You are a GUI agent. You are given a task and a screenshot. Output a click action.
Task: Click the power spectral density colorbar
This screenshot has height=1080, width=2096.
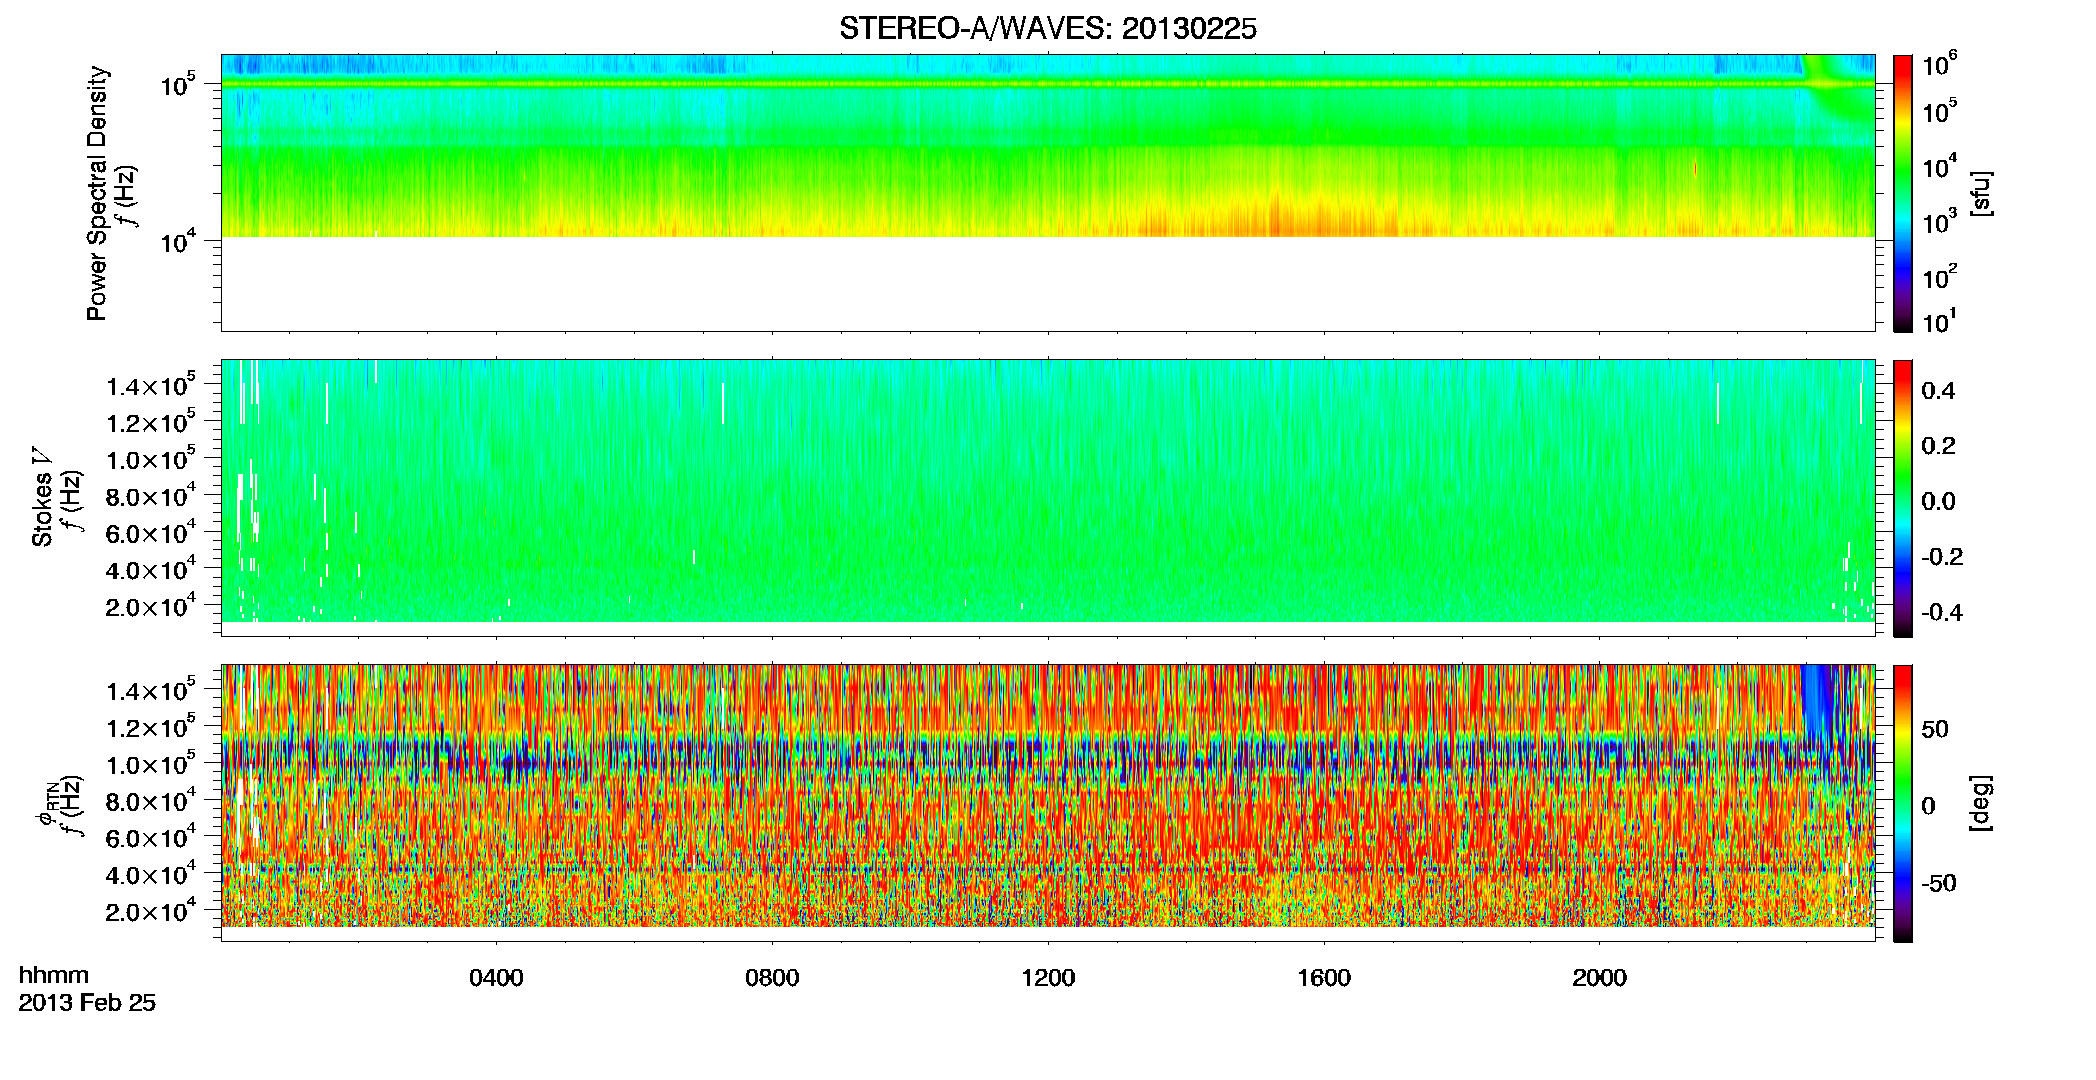pyautogui.click(x=1903, y=193)
